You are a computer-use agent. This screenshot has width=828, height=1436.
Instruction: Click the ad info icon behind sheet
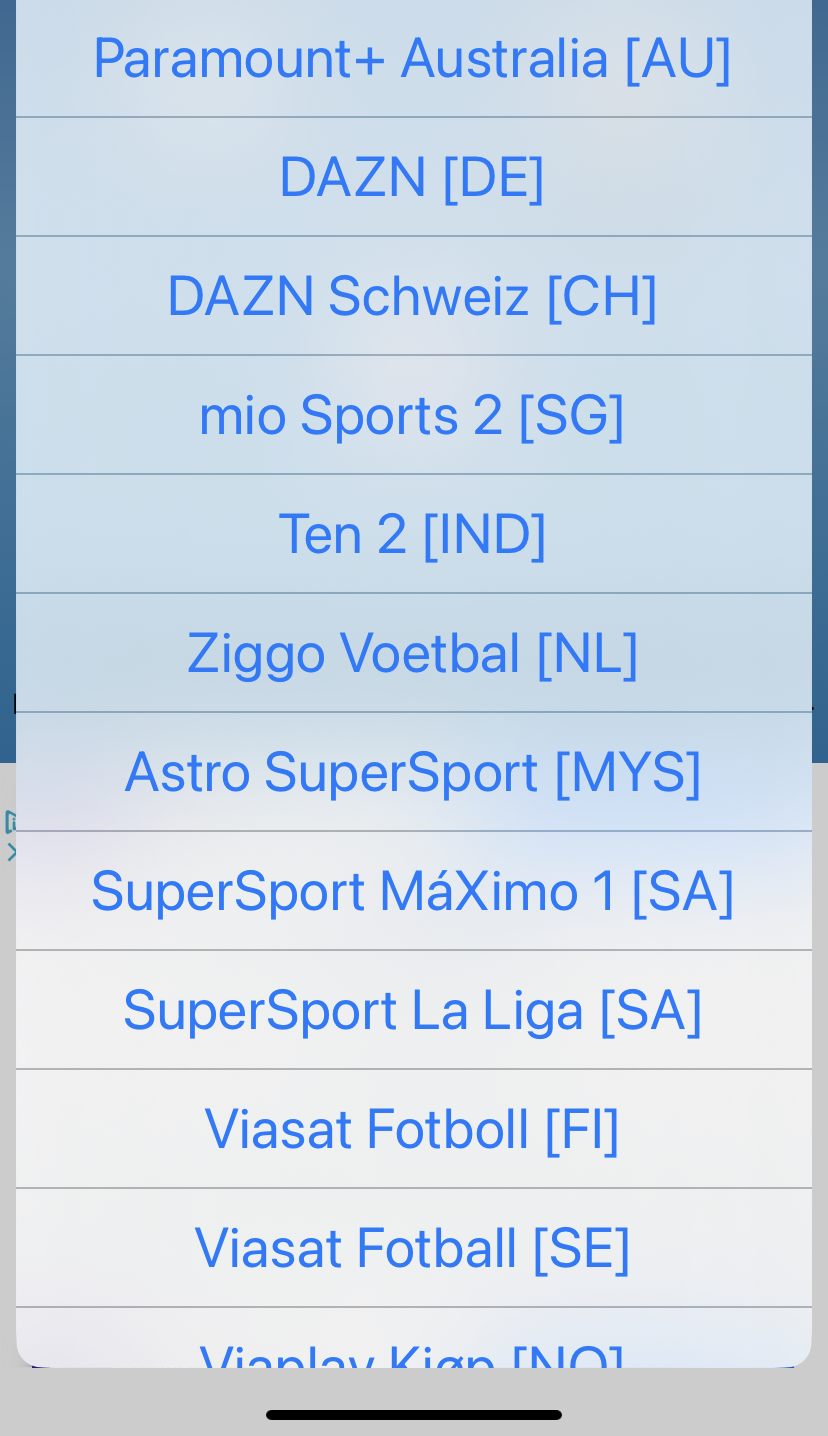click(x=9, y=822)
